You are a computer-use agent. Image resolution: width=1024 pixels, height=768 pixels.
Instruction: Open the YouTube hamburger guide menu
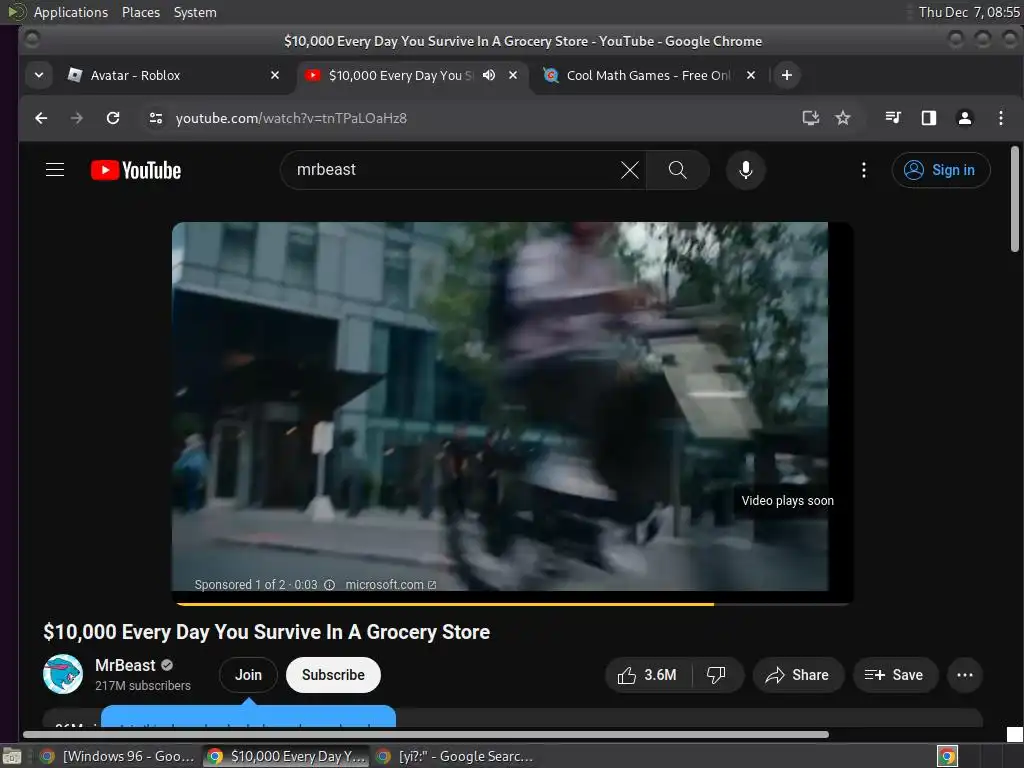55,170
